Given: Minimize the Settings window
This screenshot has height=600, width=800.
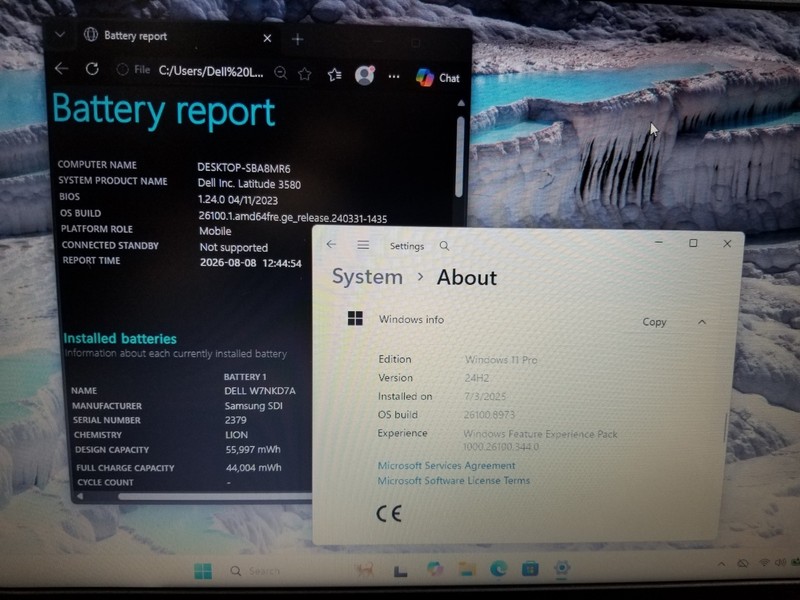Looking at the screenshot, I should (x=659, y=242).
